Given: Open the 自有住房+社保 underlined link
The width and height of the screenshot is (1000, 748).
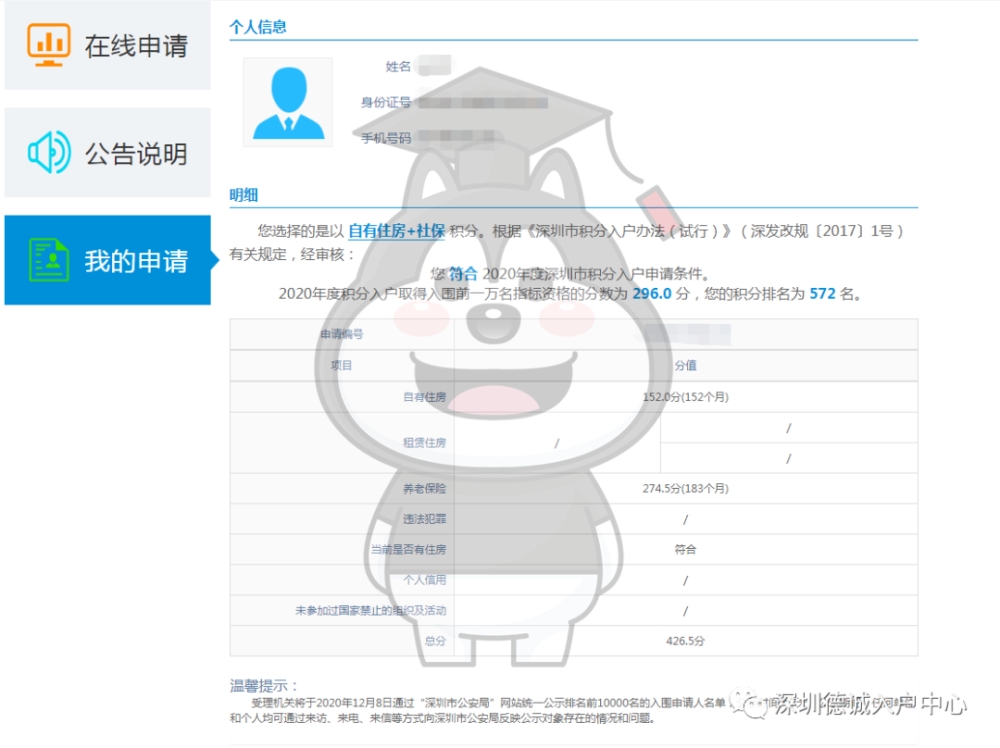Looking at the screenshot, I should click(x=396, y=231).
